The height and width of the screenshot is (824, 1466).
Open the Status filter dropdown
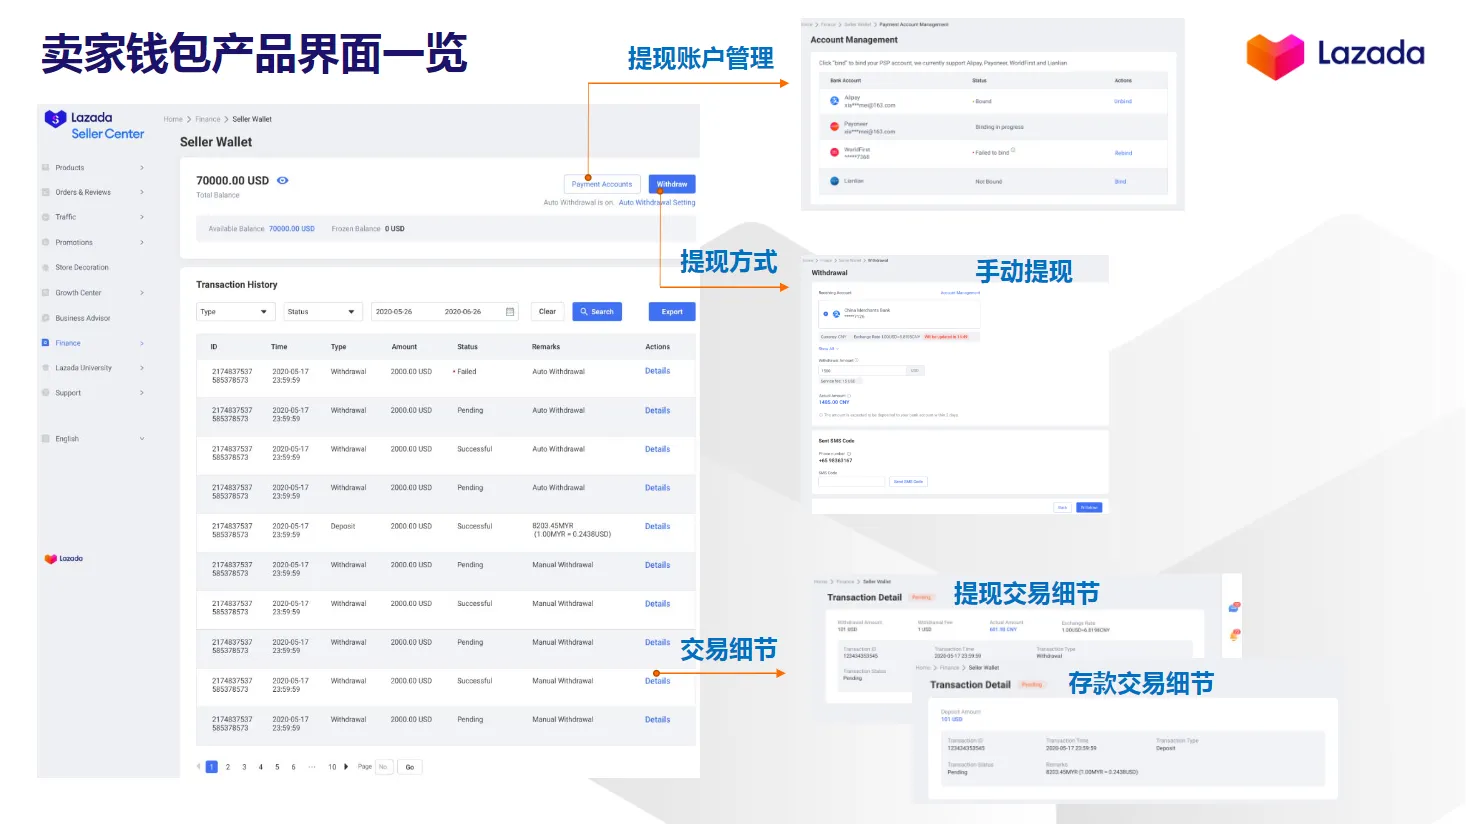(x=322, y=311)
